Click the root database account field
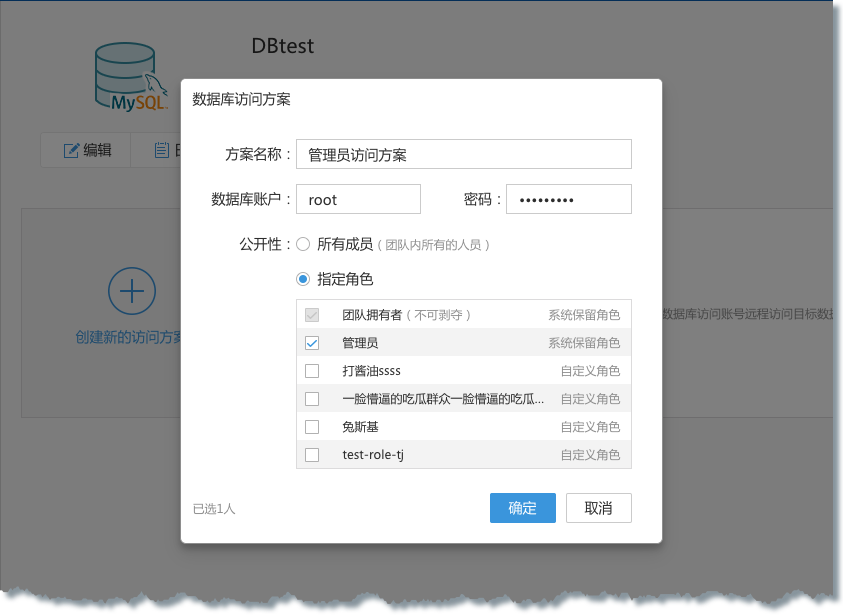The height and width of the screenshot is (615, 843). [358, 199]
